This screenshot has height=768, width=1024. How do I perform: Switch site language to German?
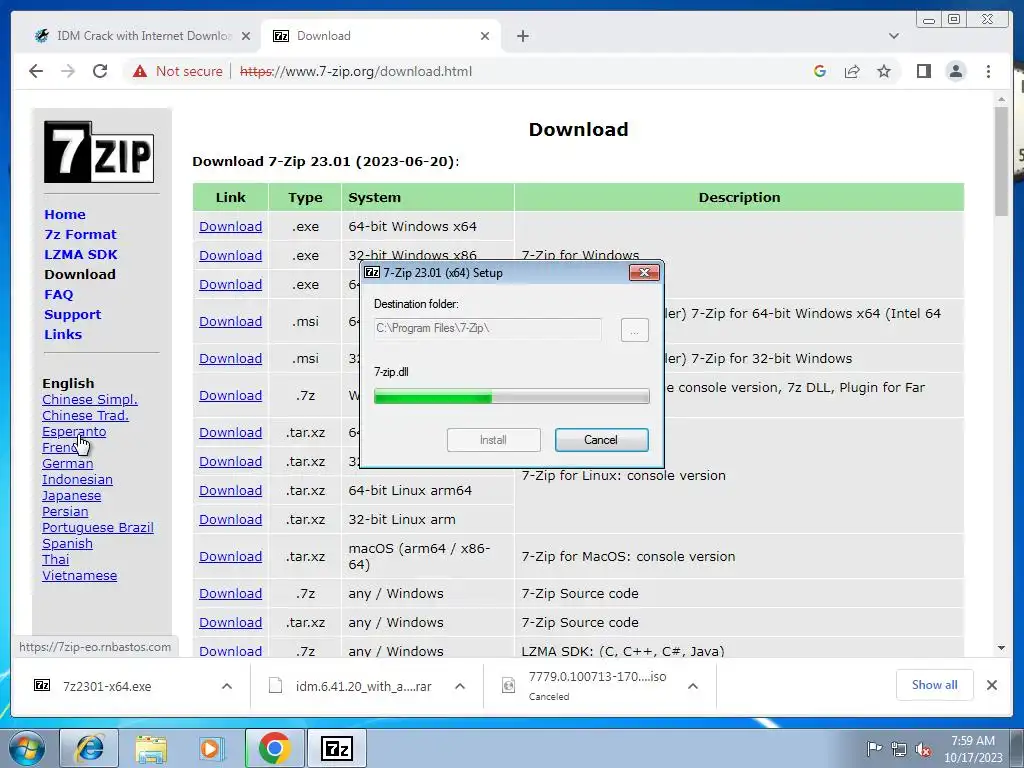point(68,464)
